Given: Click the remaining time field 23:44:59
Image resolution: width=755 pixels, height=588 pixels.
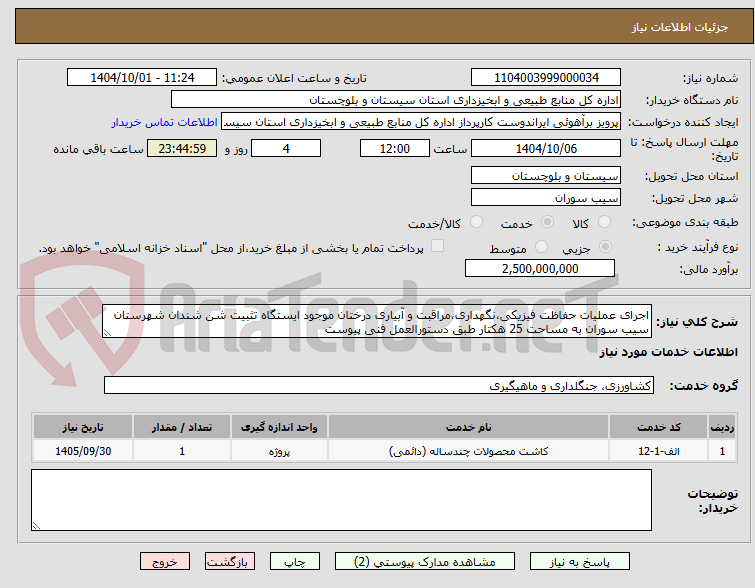Looking at the screenshot, I should (x=182, y=148).
